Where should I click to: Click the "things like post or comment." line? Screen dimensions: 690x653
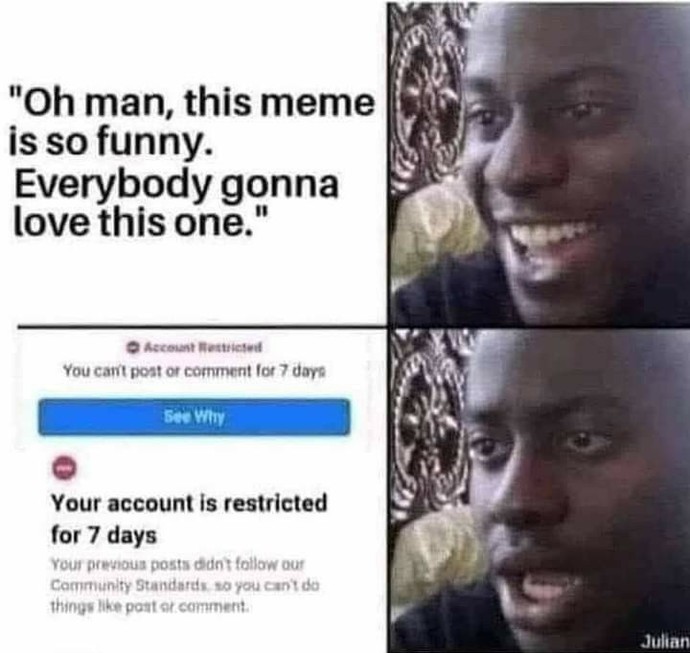(x=150, y=607)
